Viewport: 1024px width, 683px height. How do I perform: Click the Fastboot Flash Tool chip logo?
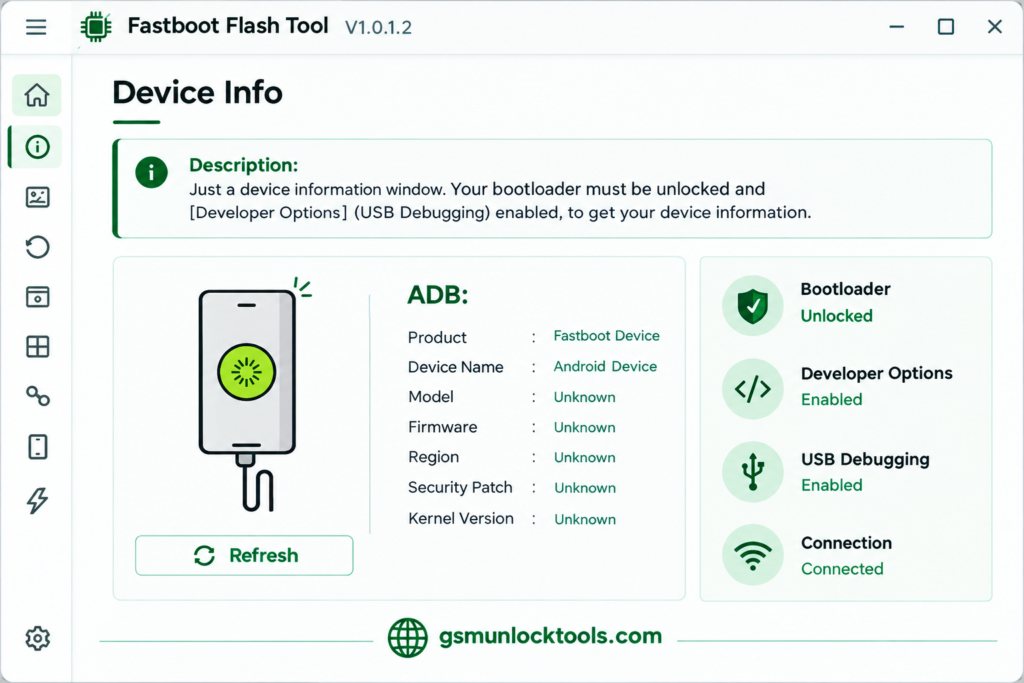[96, 27]
